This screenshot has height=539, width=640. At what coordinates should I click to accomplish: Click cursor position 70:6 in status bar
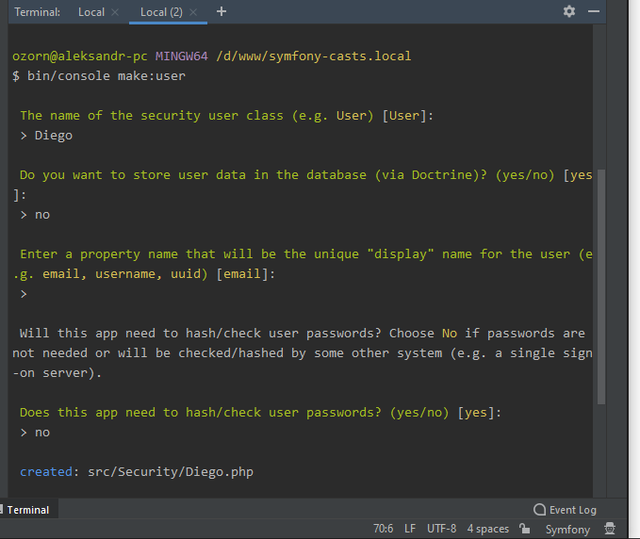point(383,529)
